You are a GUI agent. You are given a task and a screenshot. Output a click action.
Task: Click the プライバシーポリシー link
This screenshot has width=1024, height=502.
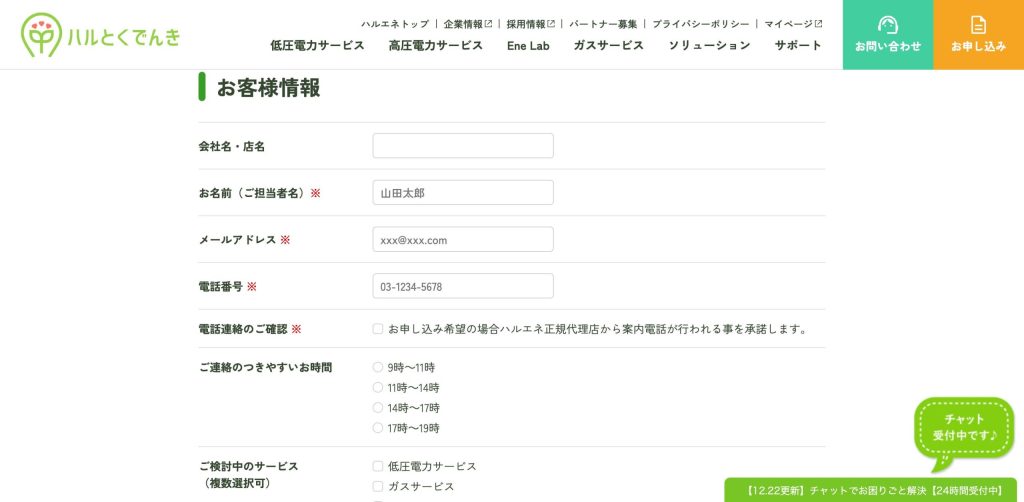(701, 24)
